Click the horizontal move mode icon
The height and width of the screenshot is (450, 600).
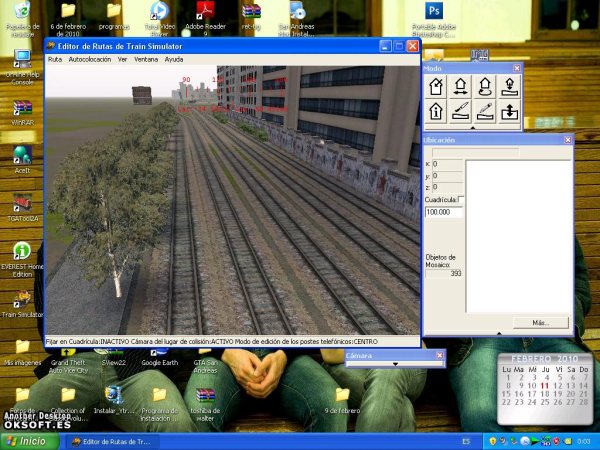coord(461,86)
